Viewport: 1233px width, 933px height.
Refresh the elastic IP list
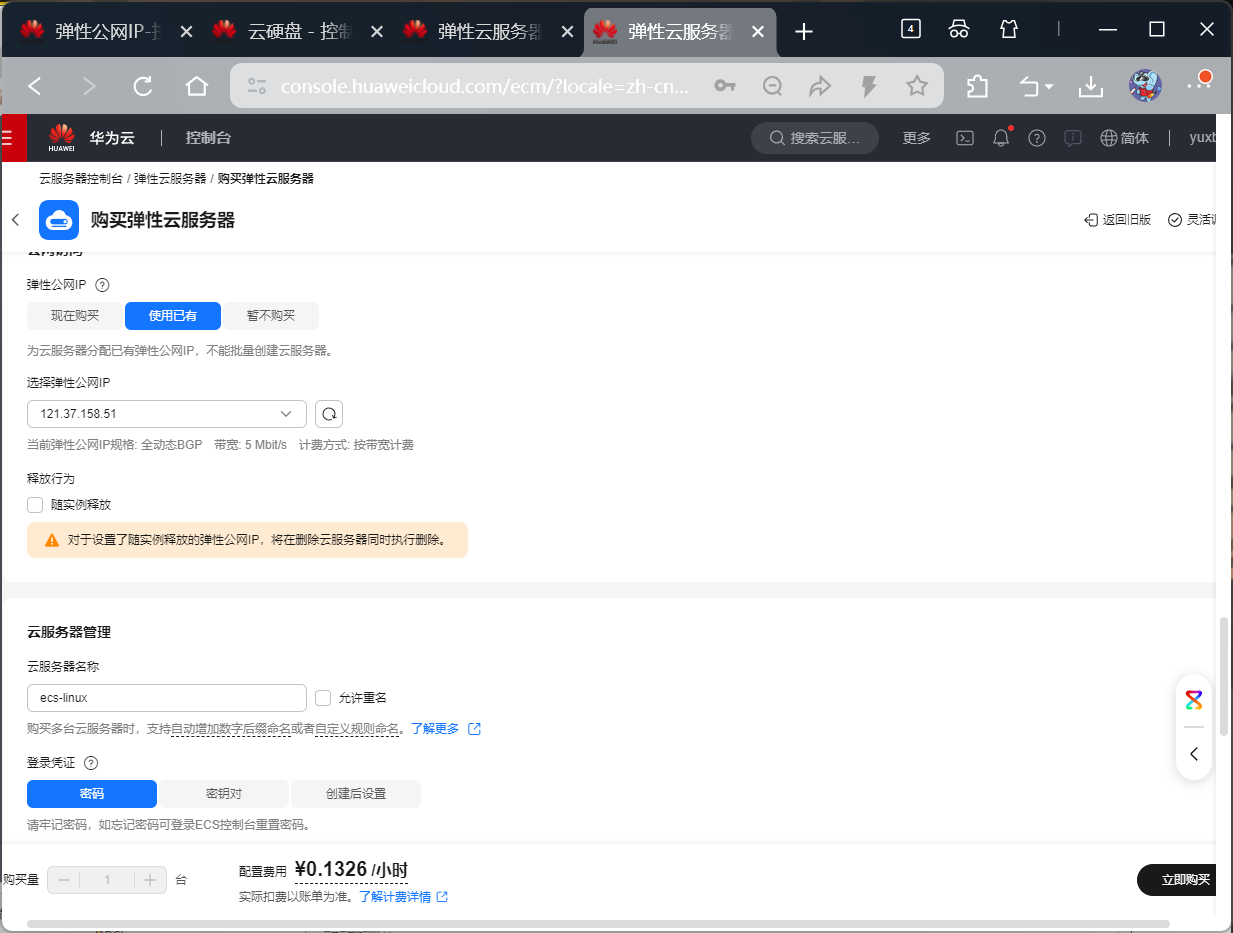tap(329, 414)
